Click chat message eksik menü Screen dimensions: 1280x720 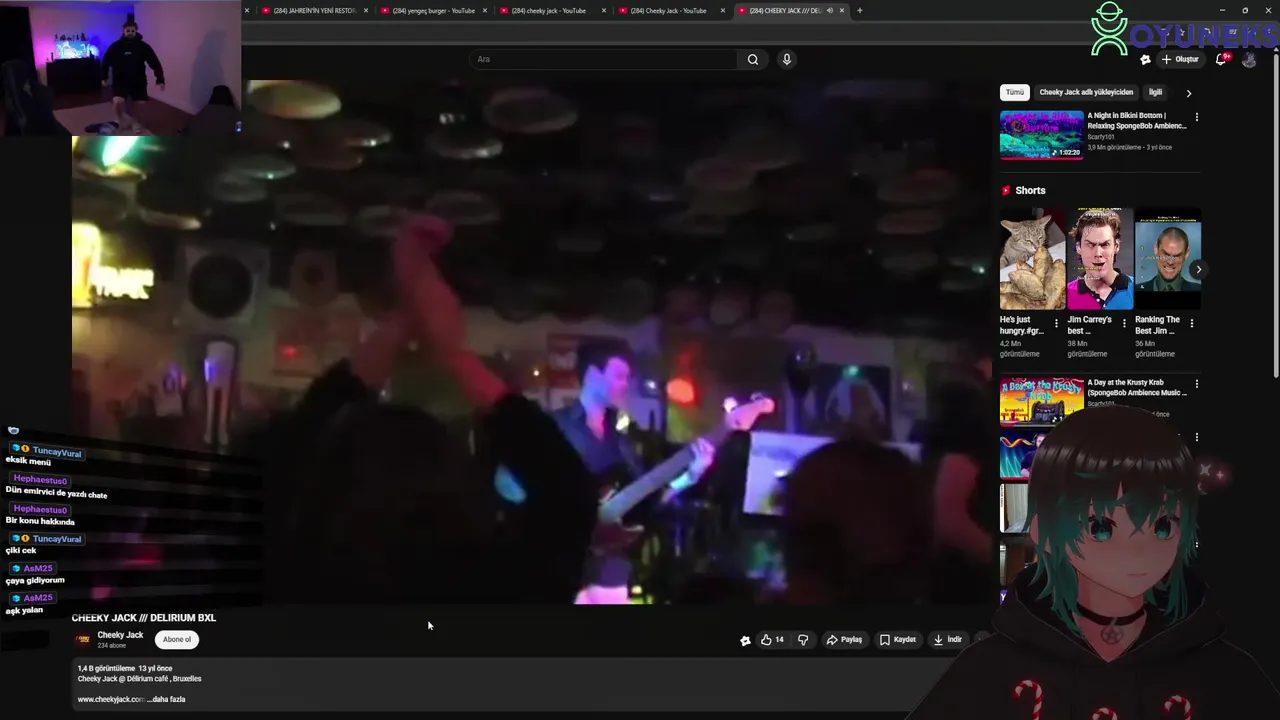pyautogui.click(x=28, y=462)
